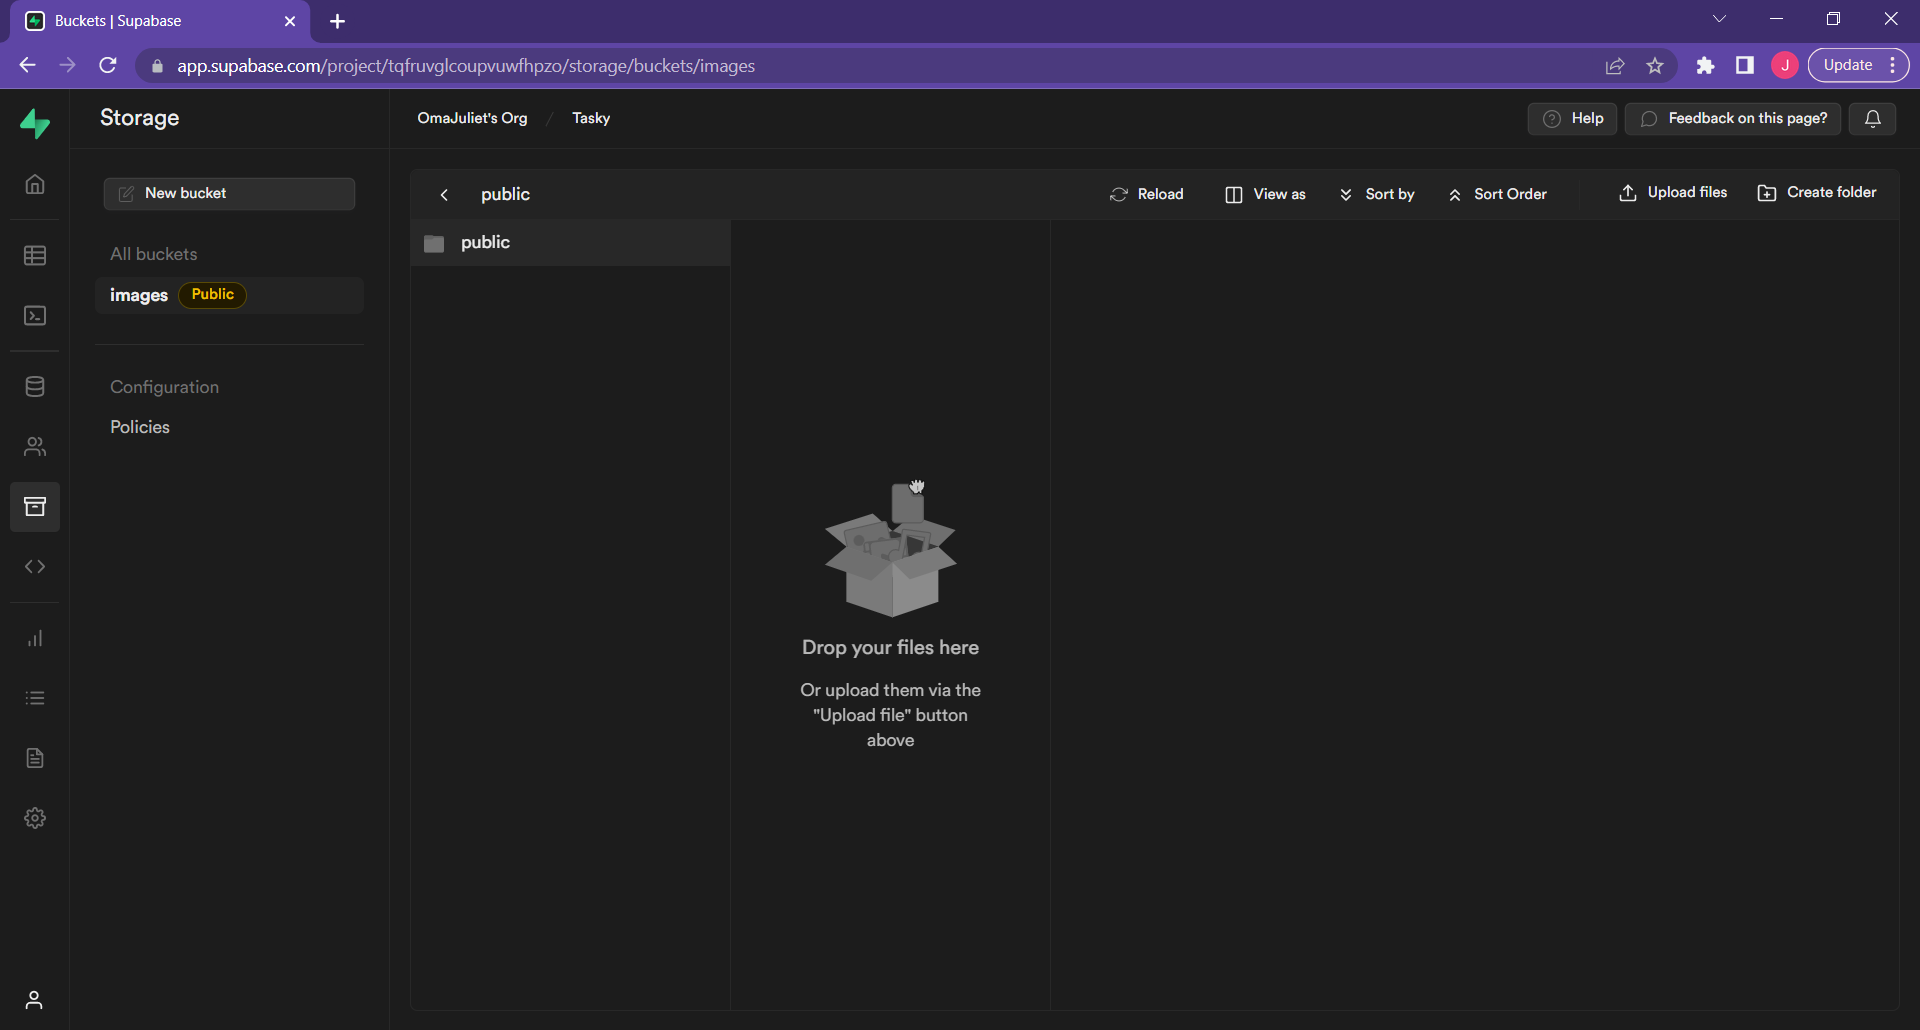Click the New bucket button

229,194
